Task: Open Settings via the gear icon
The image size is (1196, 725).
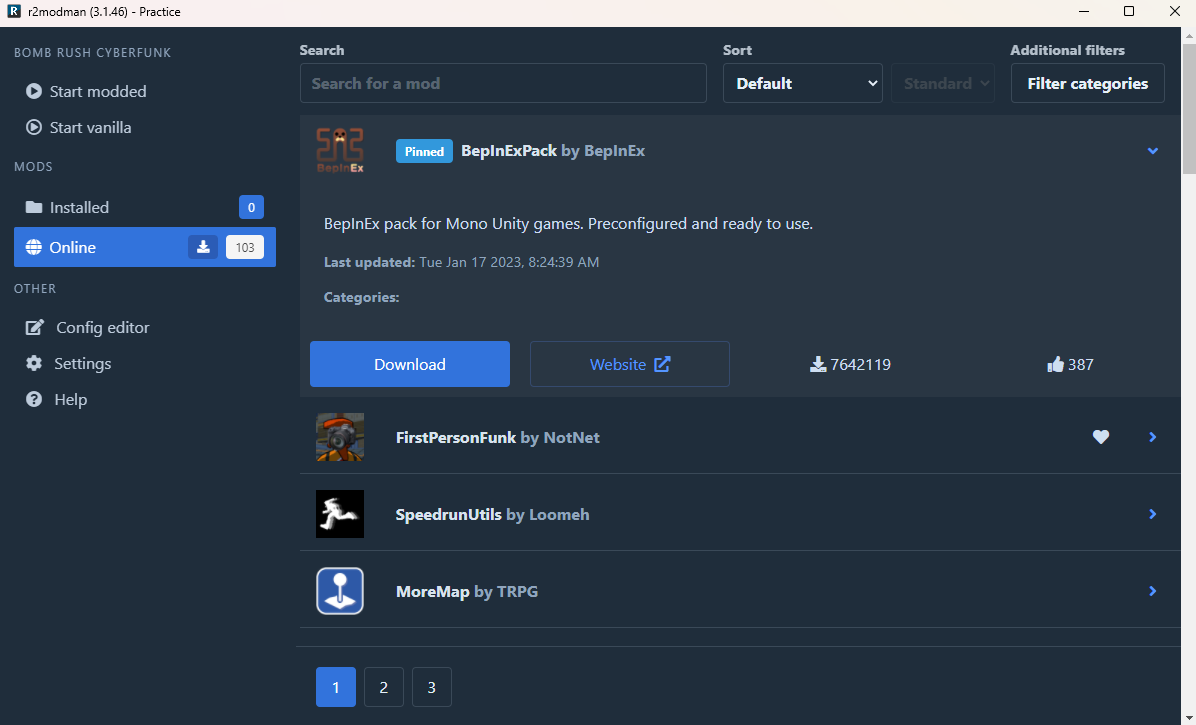Action: click(x=33, y=363)
